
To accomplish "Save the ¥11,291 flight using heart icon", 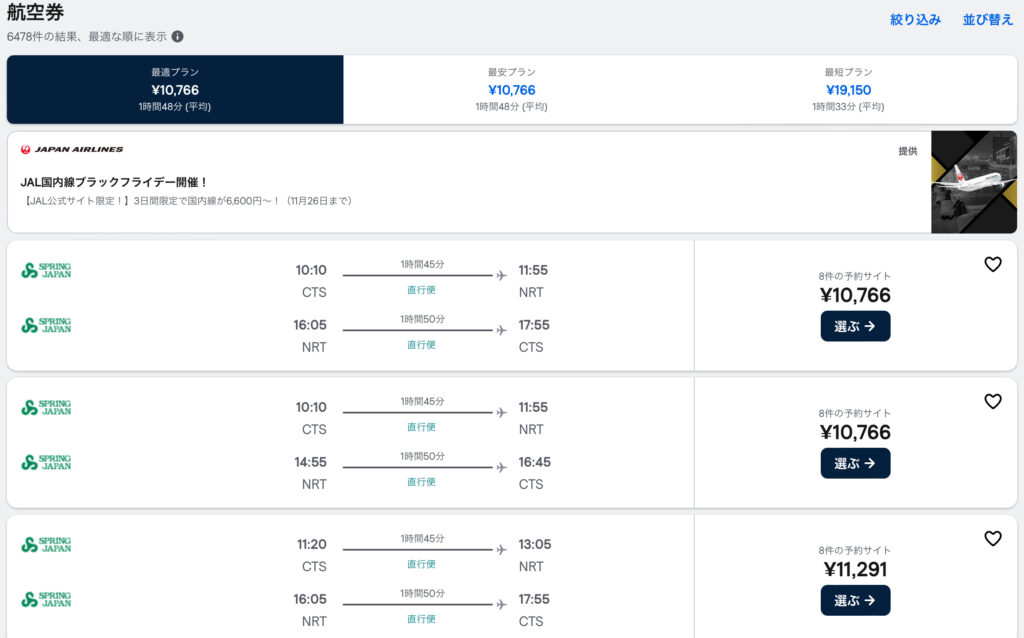I will click(992, 538).
